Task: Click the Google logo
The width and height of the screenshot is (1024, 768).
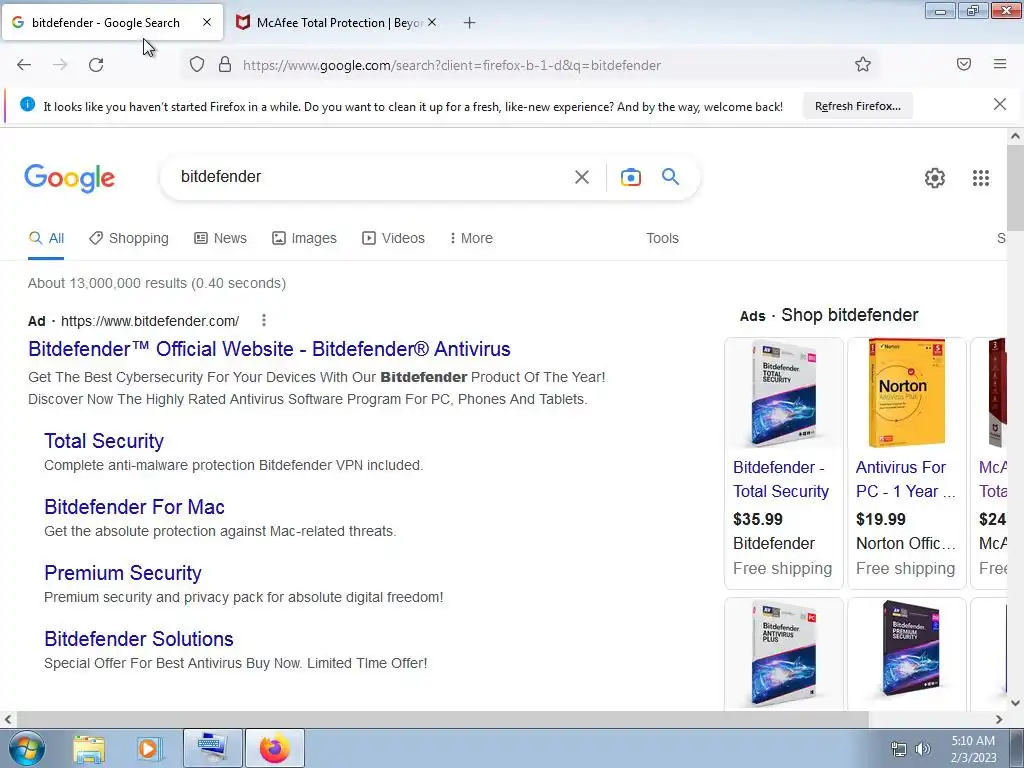Action: tap(70, 178)
